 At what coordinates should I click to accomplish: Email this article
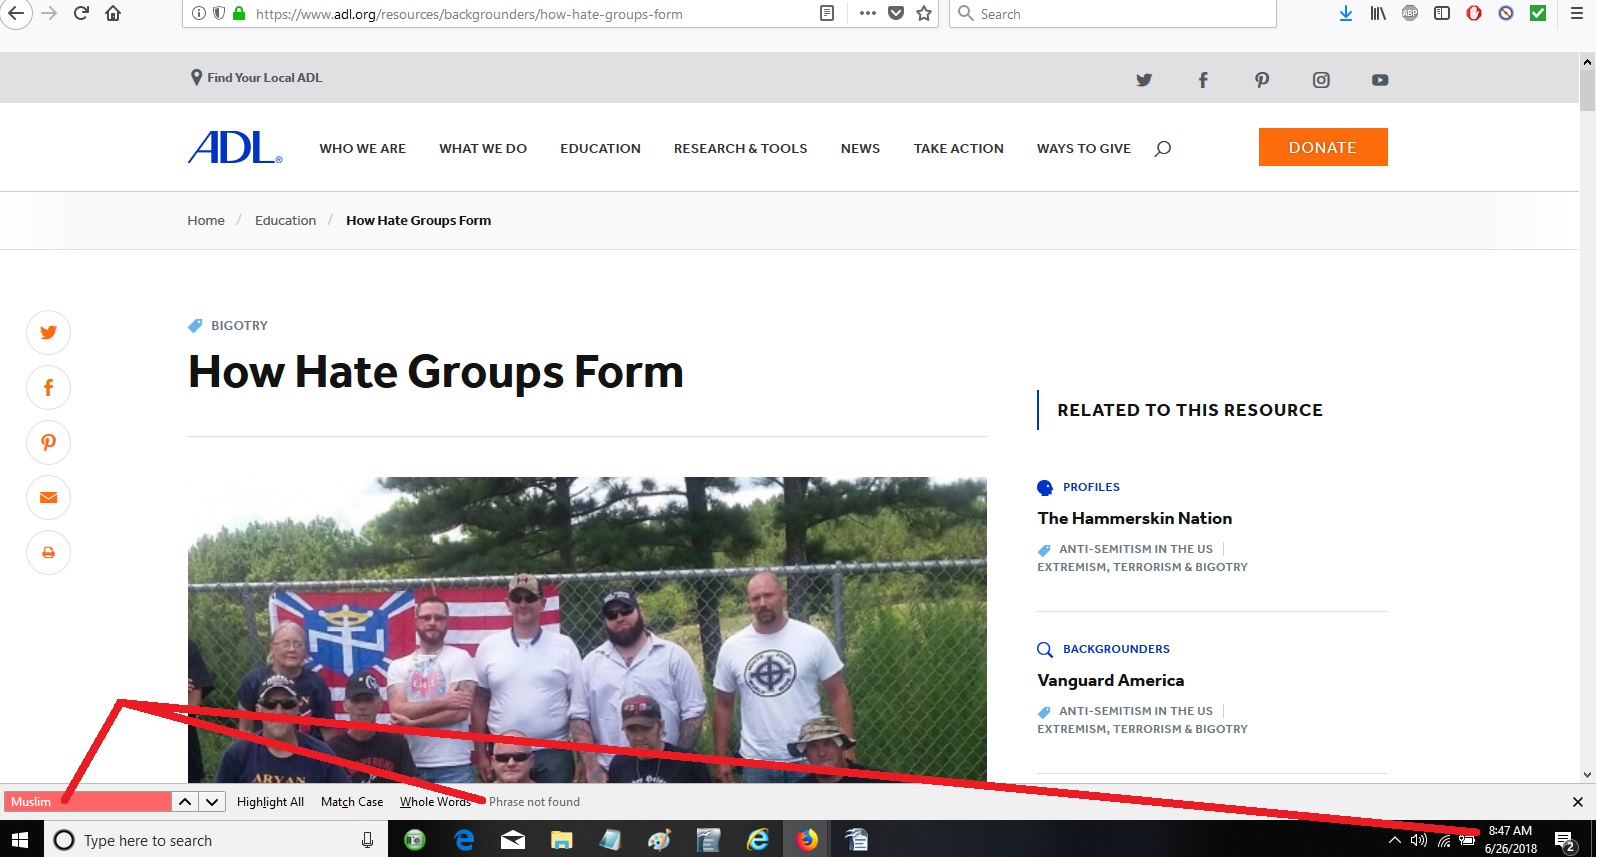[x=48, y=497]
